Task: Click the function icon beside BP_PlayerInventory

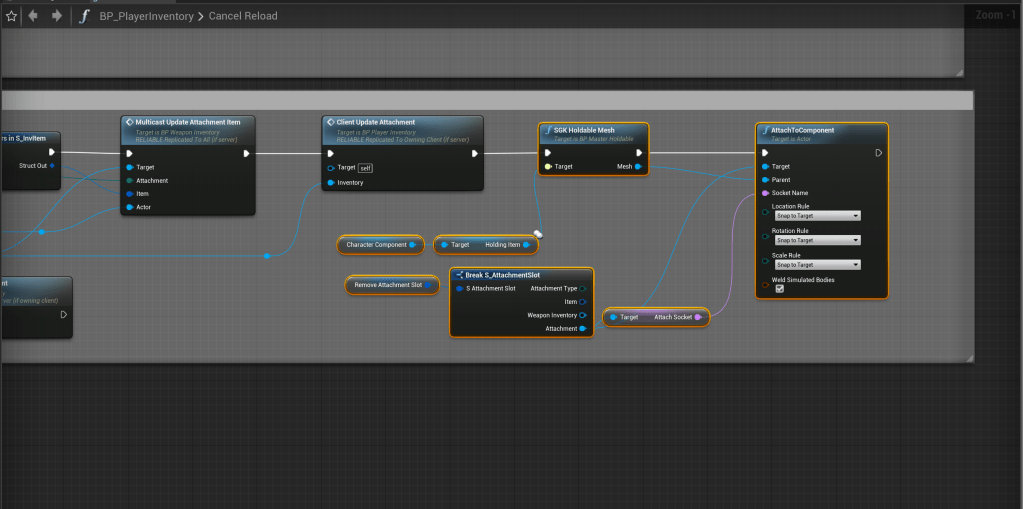Action: (x=84, y=16)
